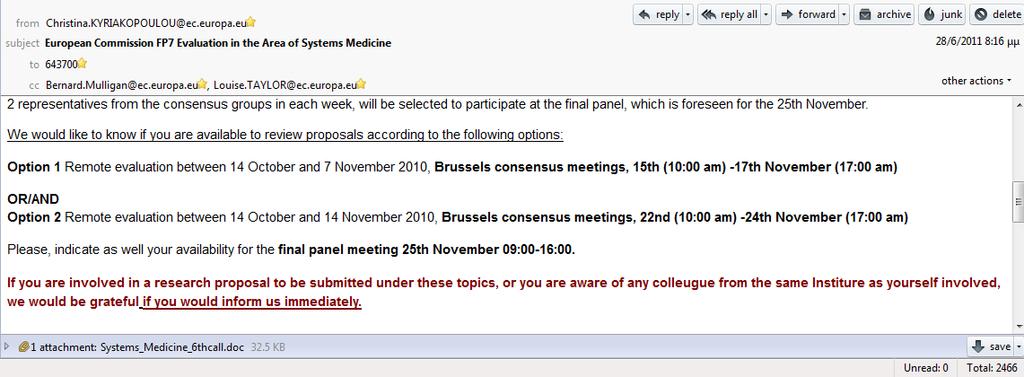Toggle star beside Louise.TAYLOR address
1024x377 pixels.
point(361,84)
